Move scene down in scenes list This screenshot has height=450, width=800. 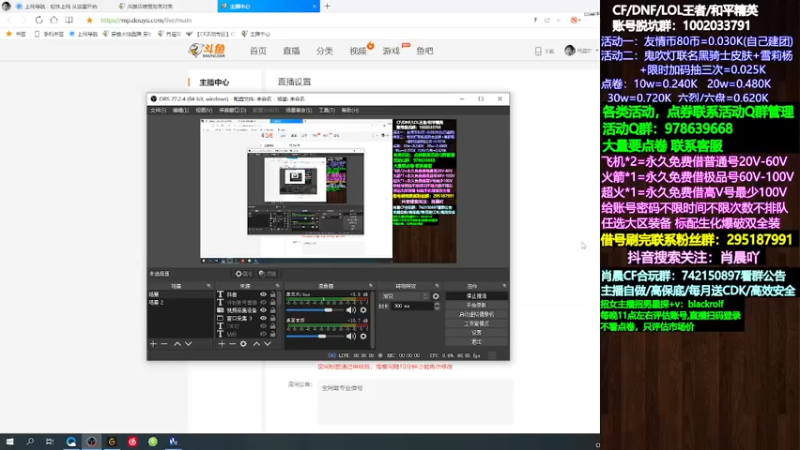click(x=188, y=344)
